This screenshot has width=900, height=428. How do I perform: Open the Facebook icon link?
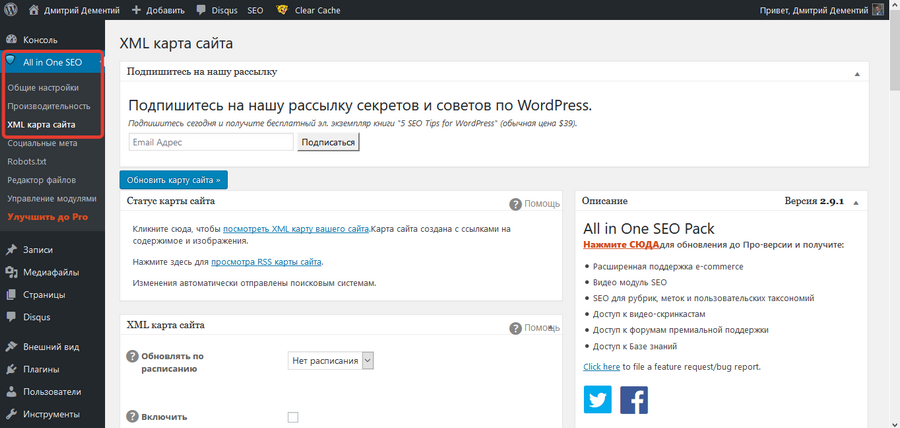pos(634,399)
